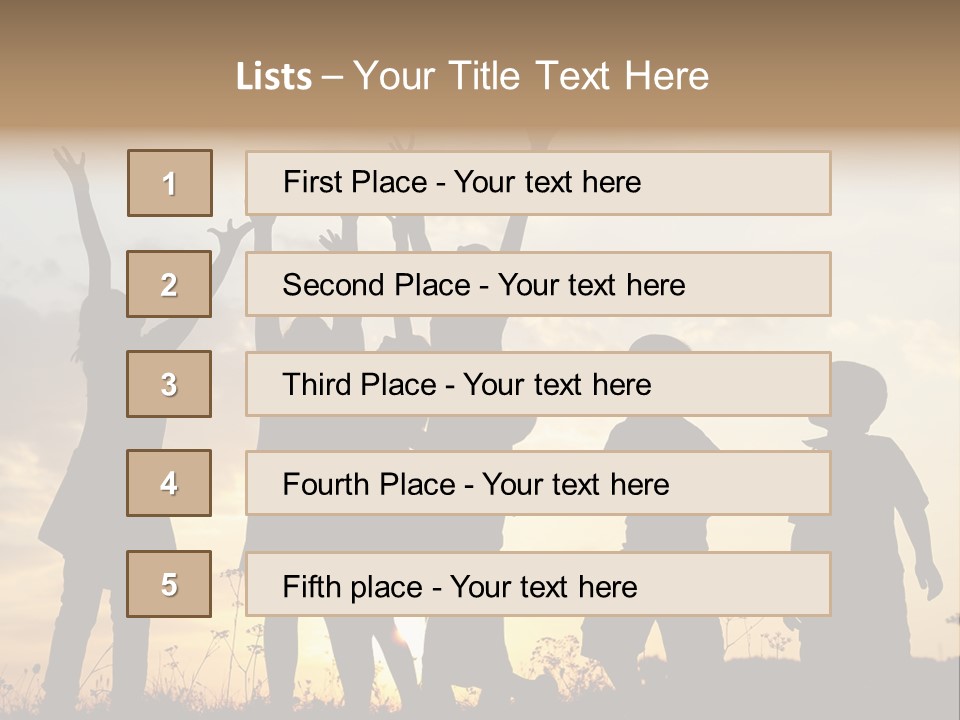Select the "Your Title Text Here" heading text
This screenshot has height=720, width=960.
[531, 76]
